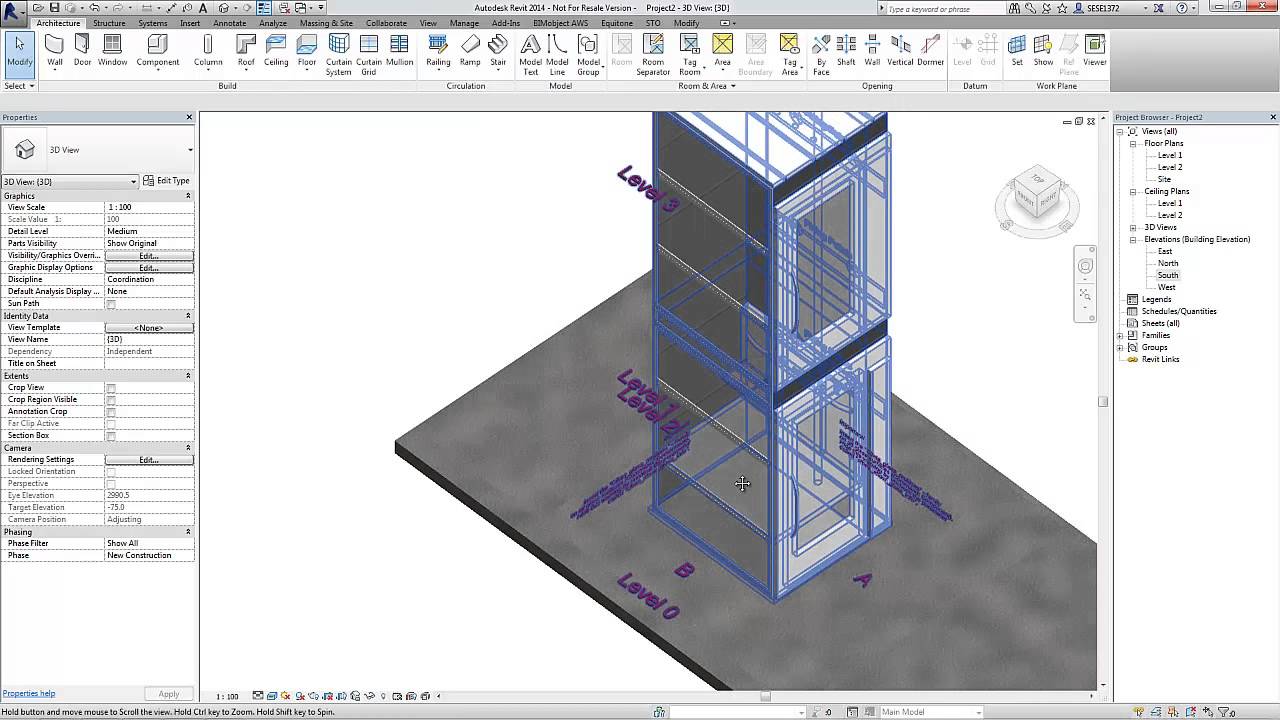Click the Curtain Grid tool

click(x=369, y=55)
